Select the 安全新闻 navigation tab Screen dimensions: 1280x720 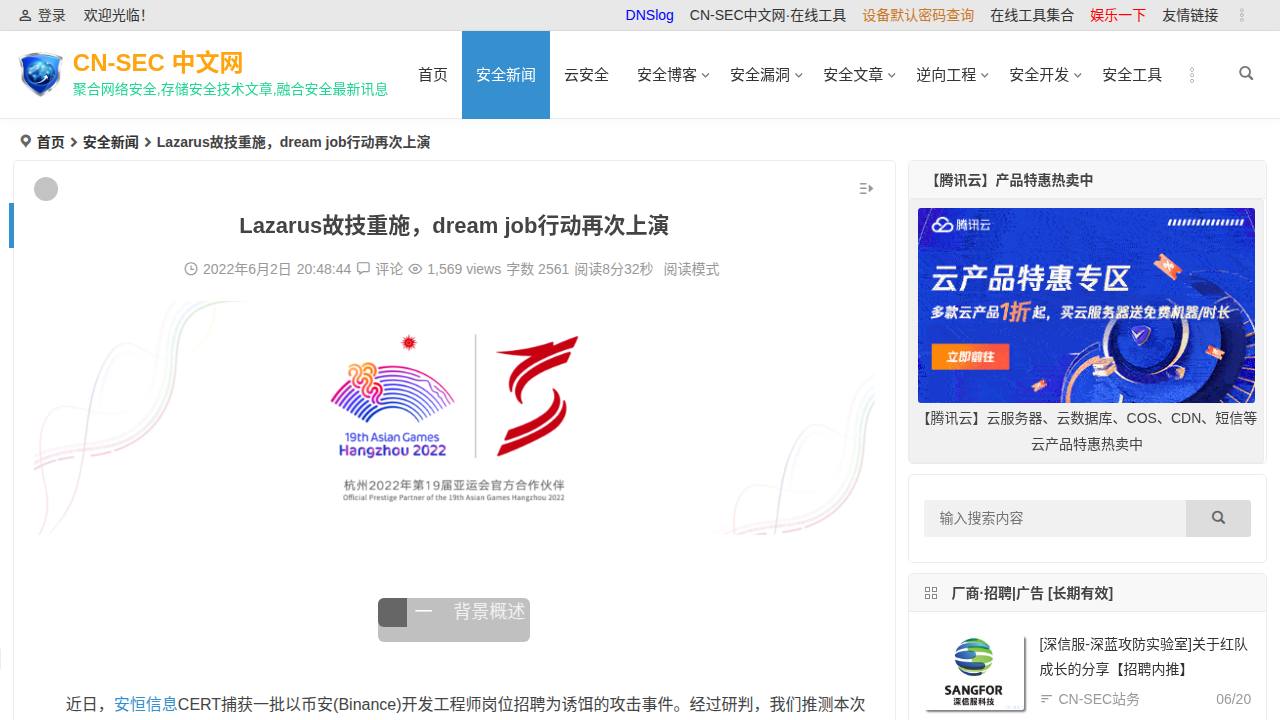[506, 75]
